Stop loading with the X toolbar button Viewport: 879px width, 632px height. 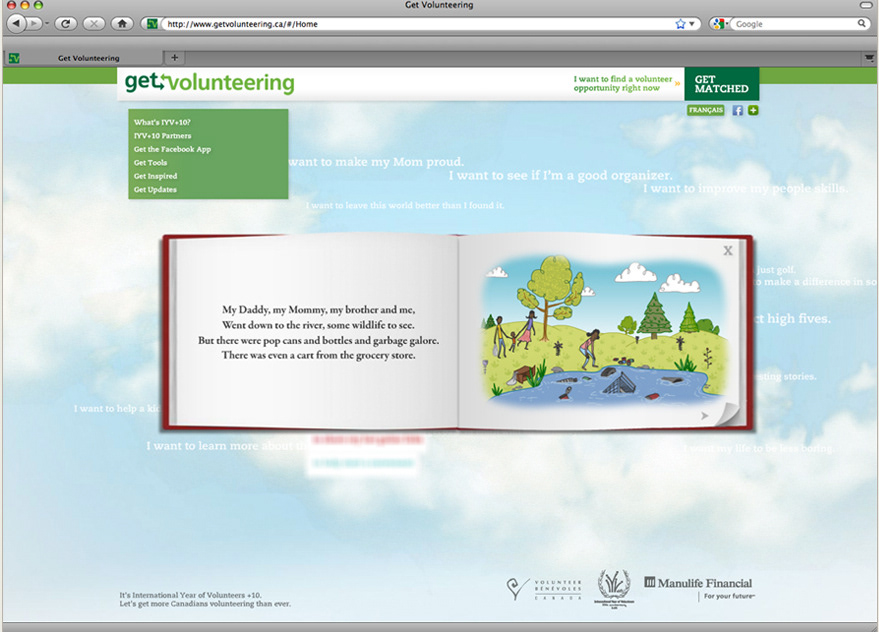[x=94, y=24]
